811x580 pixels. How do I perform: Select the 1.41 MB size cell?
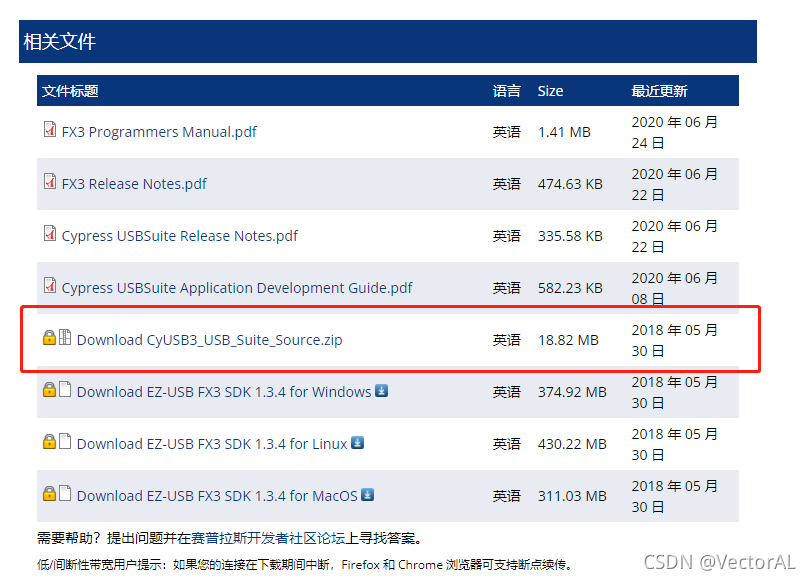(x=564, y=132)
